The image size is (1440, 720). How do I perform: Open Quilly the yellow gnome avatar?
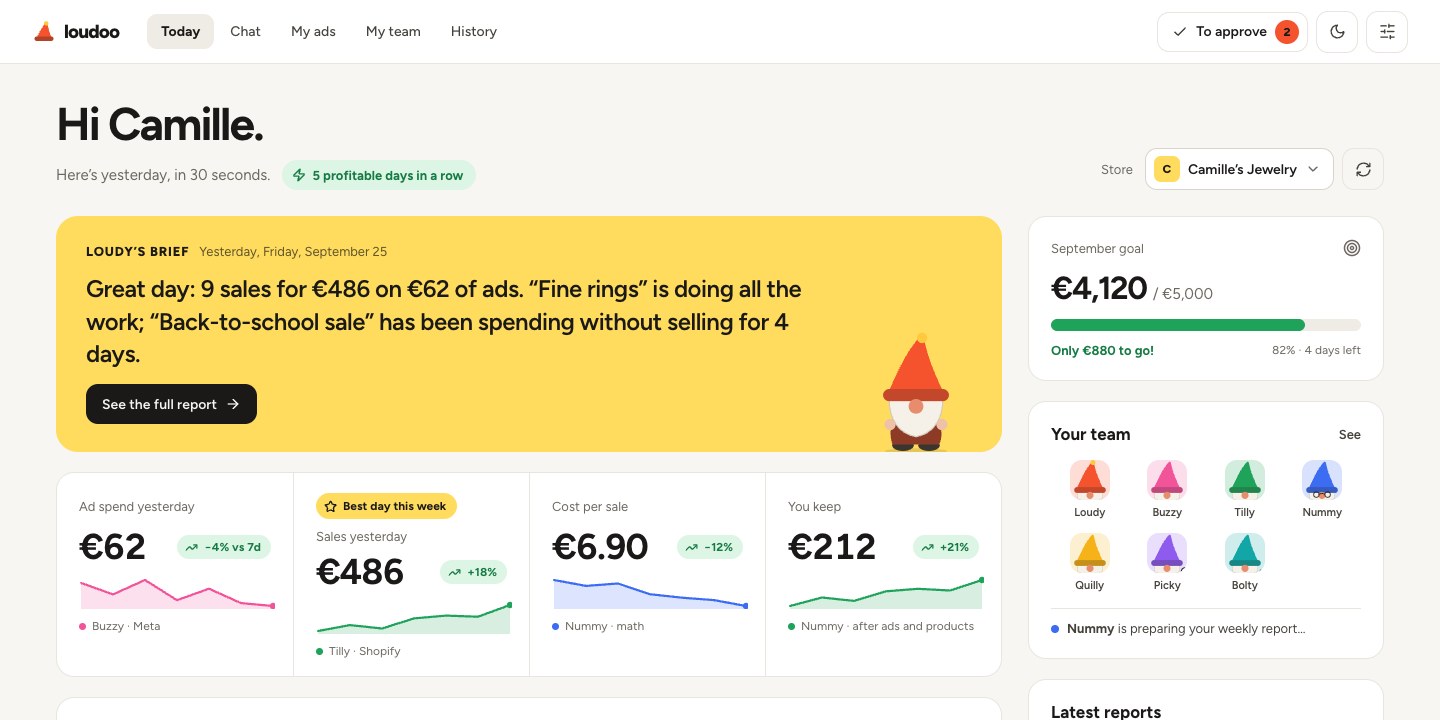coord(1090,553)
